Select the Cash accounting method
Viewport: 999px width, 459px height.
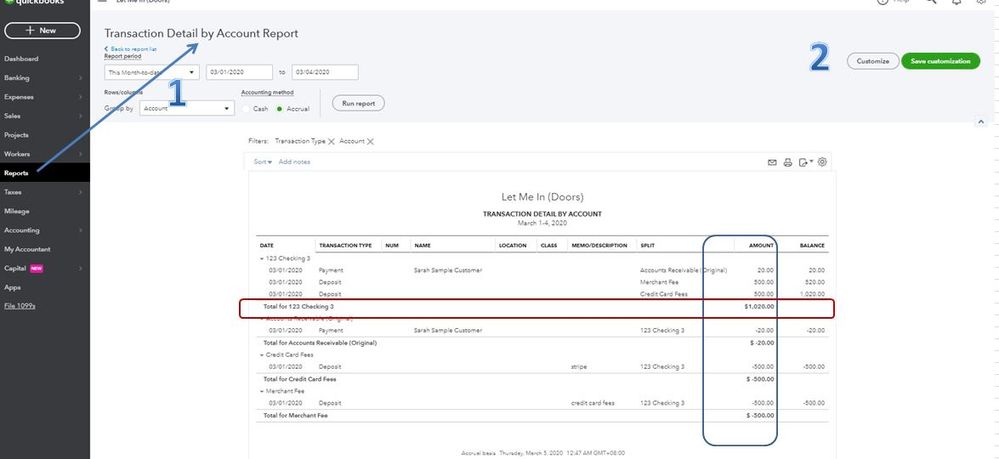click(x=246, y=108)
